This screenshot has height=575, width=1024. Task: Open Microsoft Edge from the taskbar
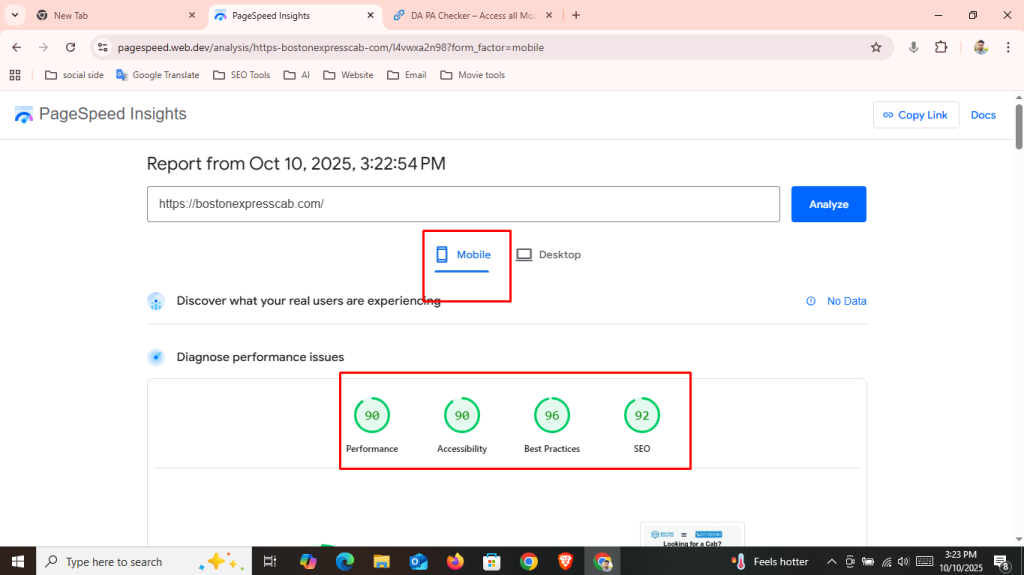point(345,561)
